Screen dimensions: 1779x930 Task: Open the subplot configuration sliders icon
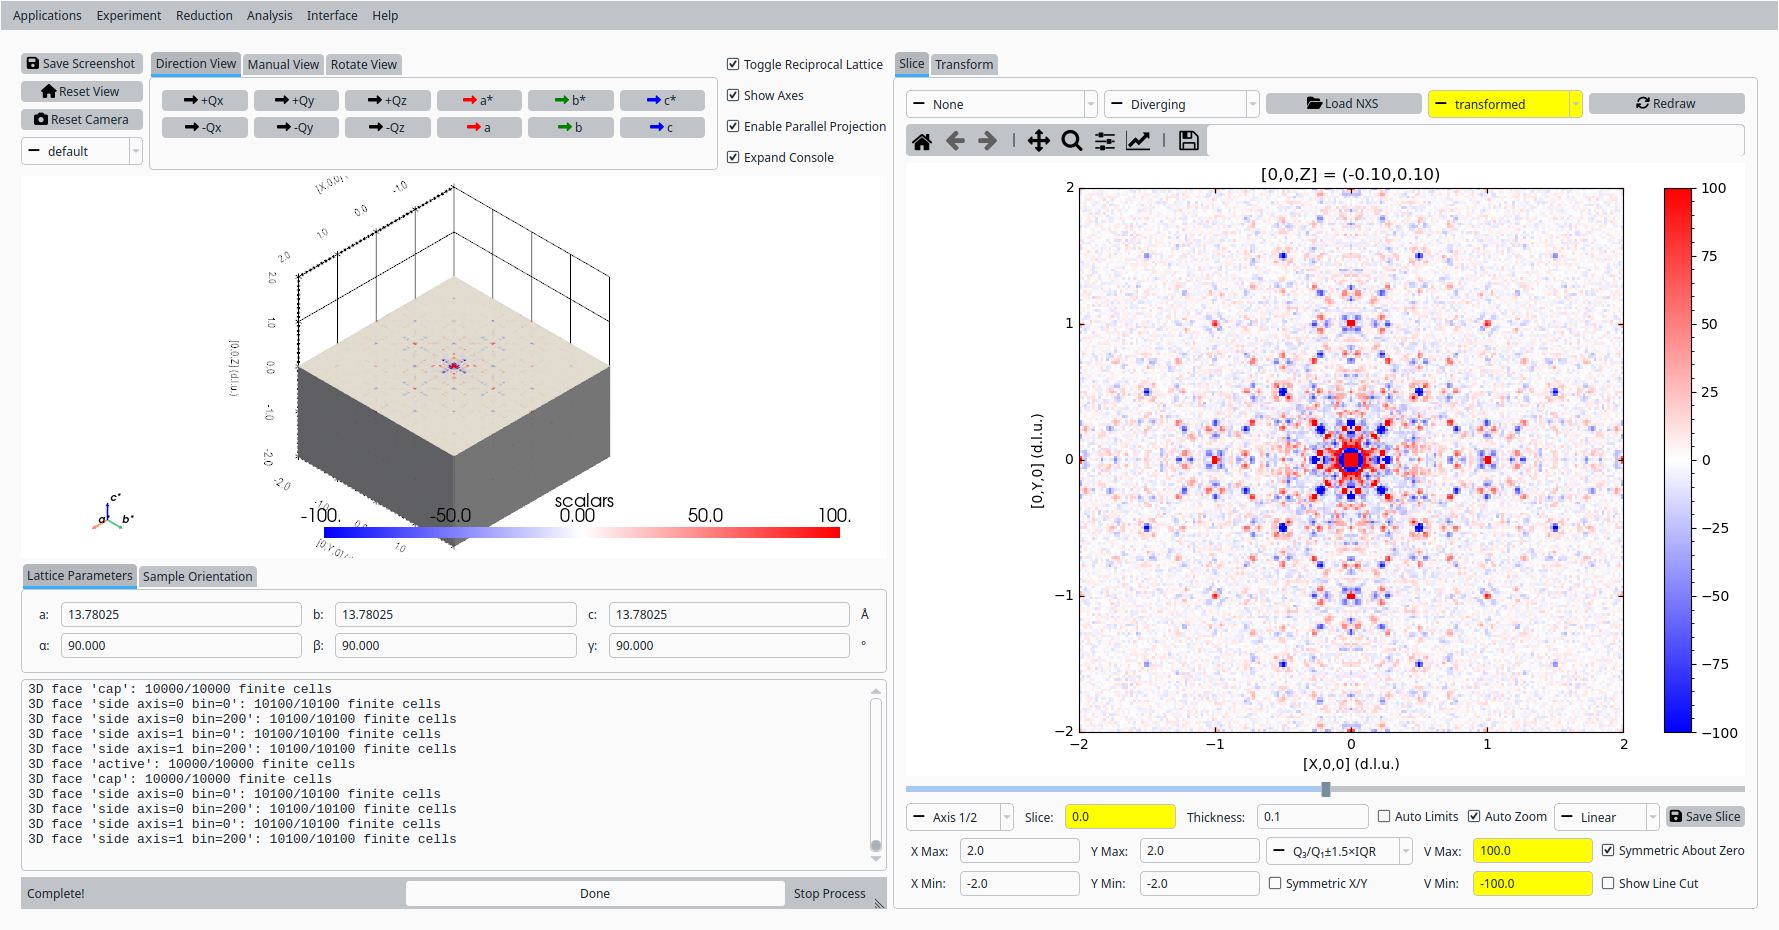[x=1105, y=141]
